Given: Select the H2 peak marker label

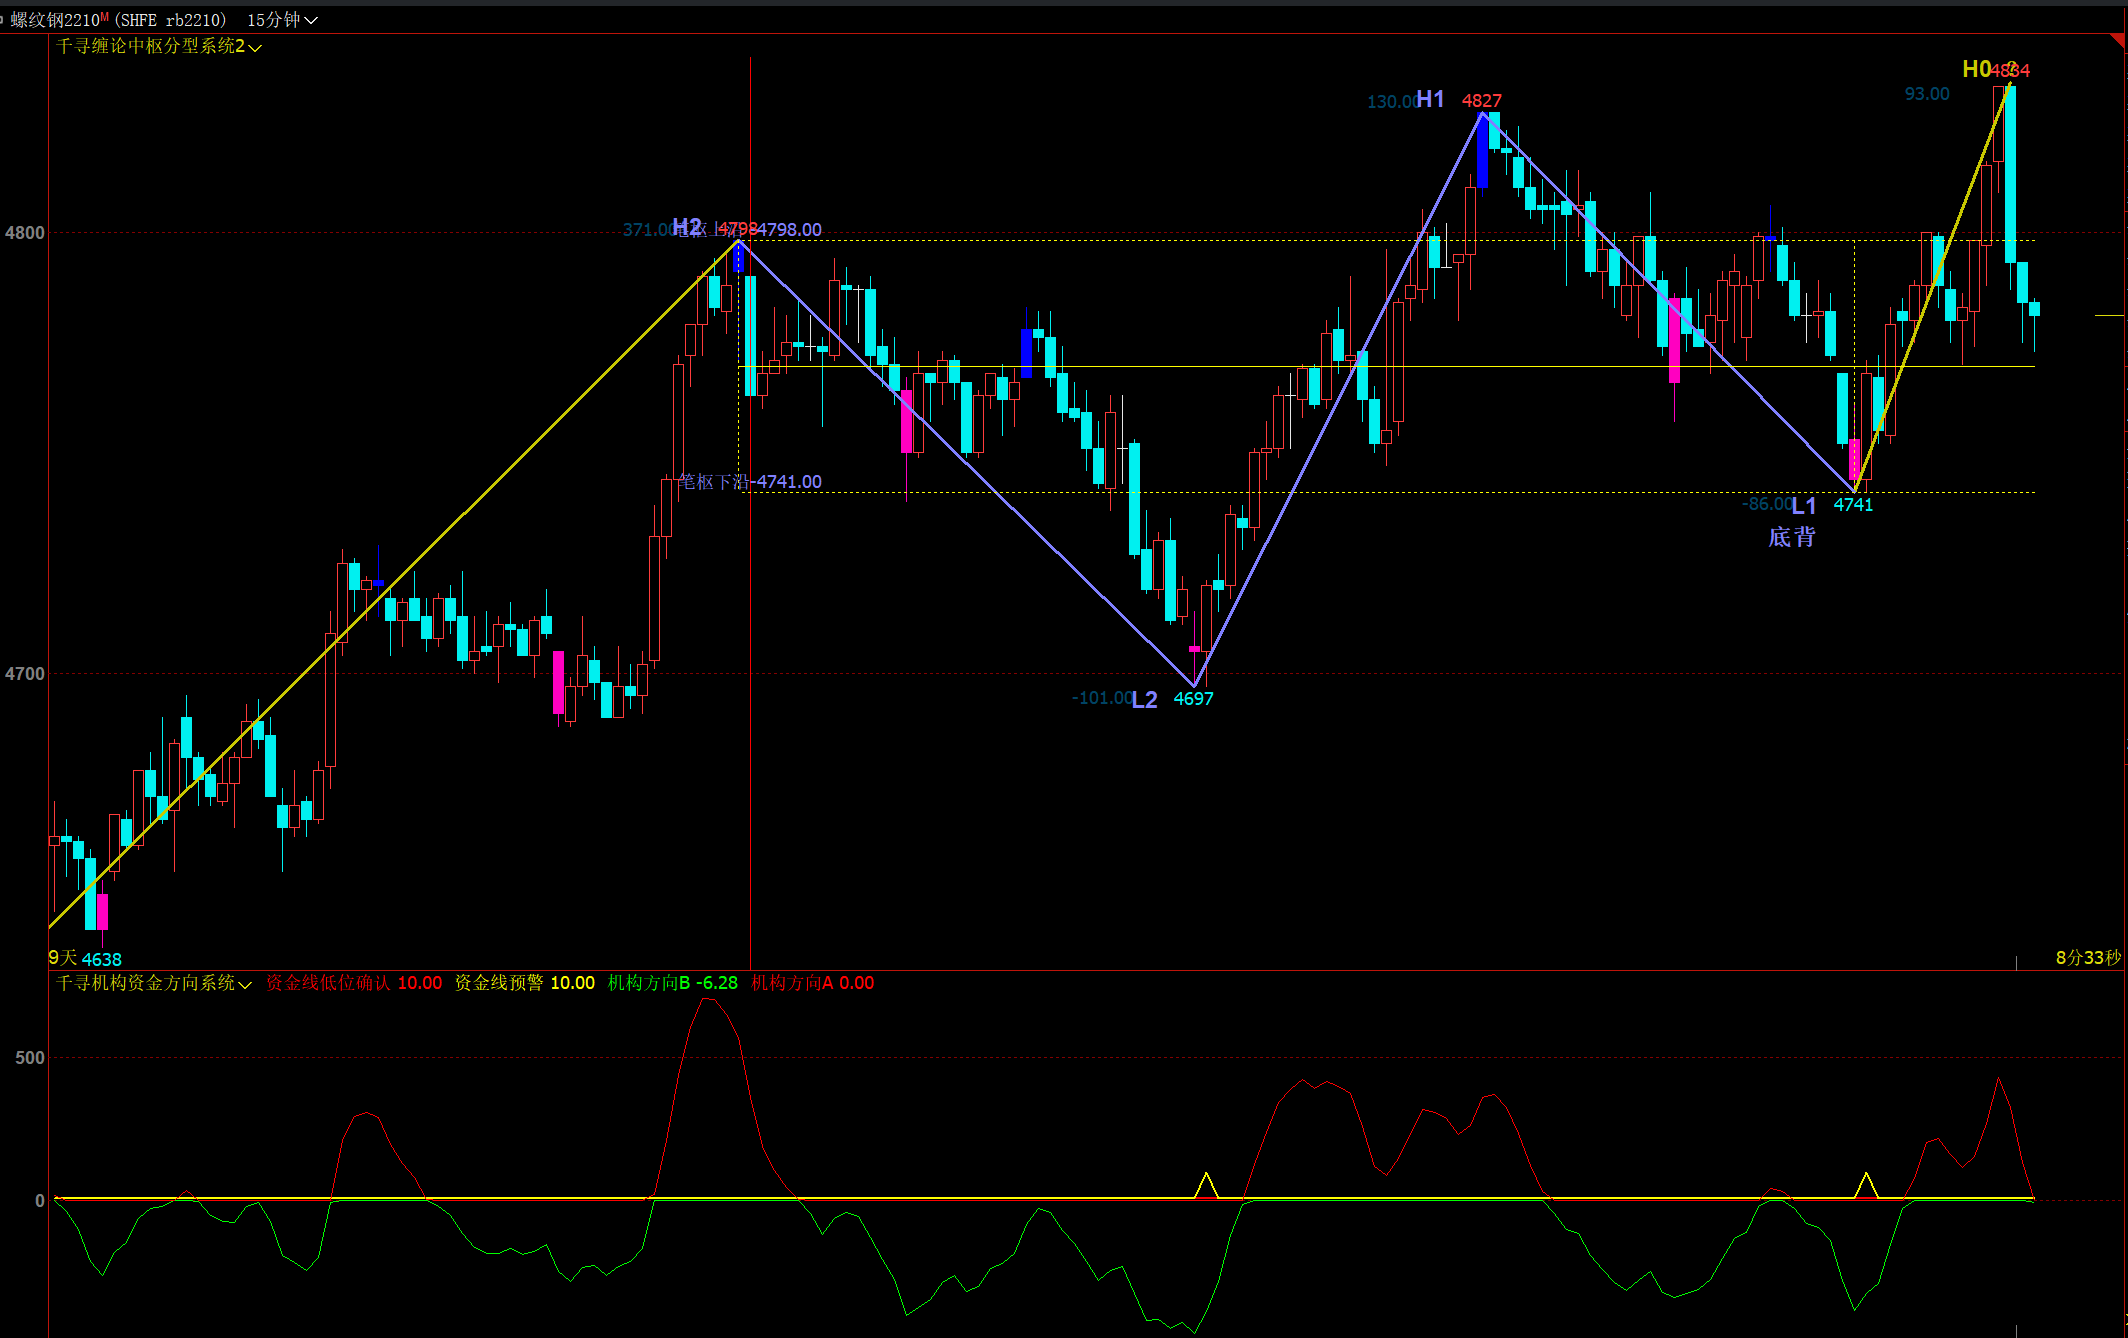Looking at the screenshot, I should point(687,228).
